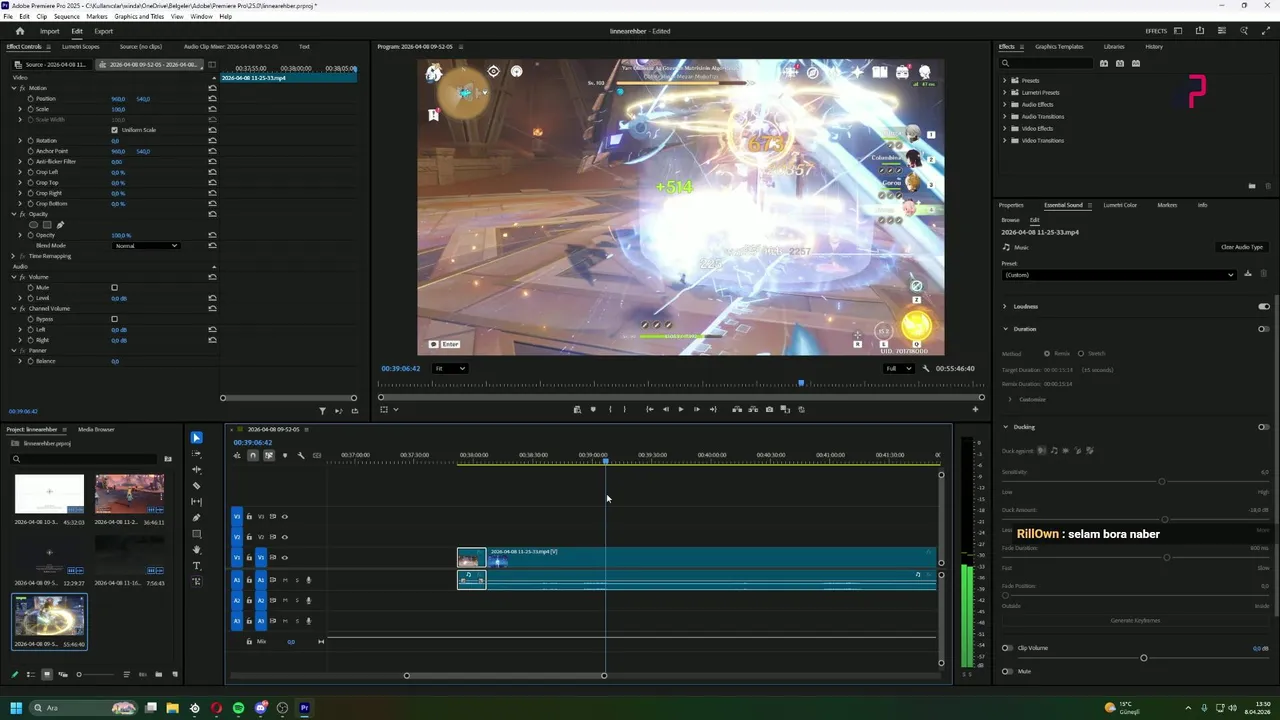Select the Pen tool in tools panel
Viewport: 1280px width, 720px height.
click(x=196, y=517)
